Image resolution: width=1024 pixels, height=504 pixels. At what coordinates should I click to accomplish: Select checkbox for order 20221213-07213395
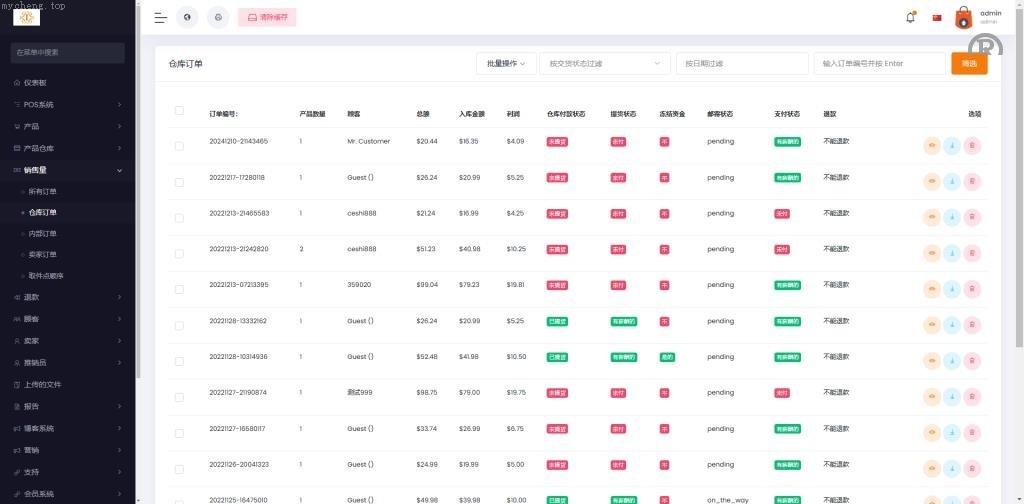tap(179, 289)
